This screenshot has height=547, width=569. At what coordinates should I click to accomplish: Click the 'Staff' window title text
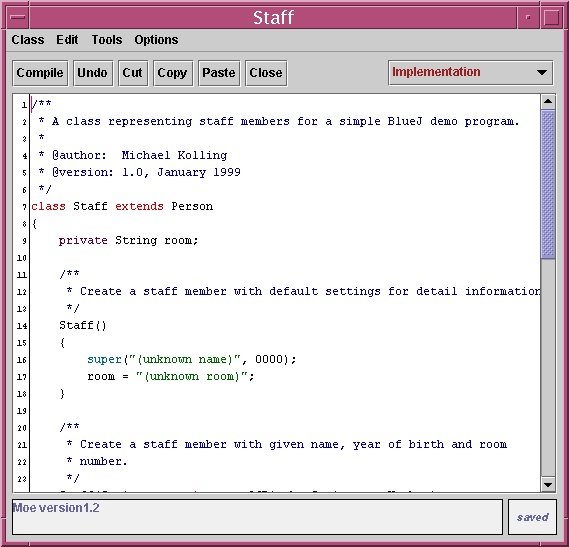[x=273, y=17]
